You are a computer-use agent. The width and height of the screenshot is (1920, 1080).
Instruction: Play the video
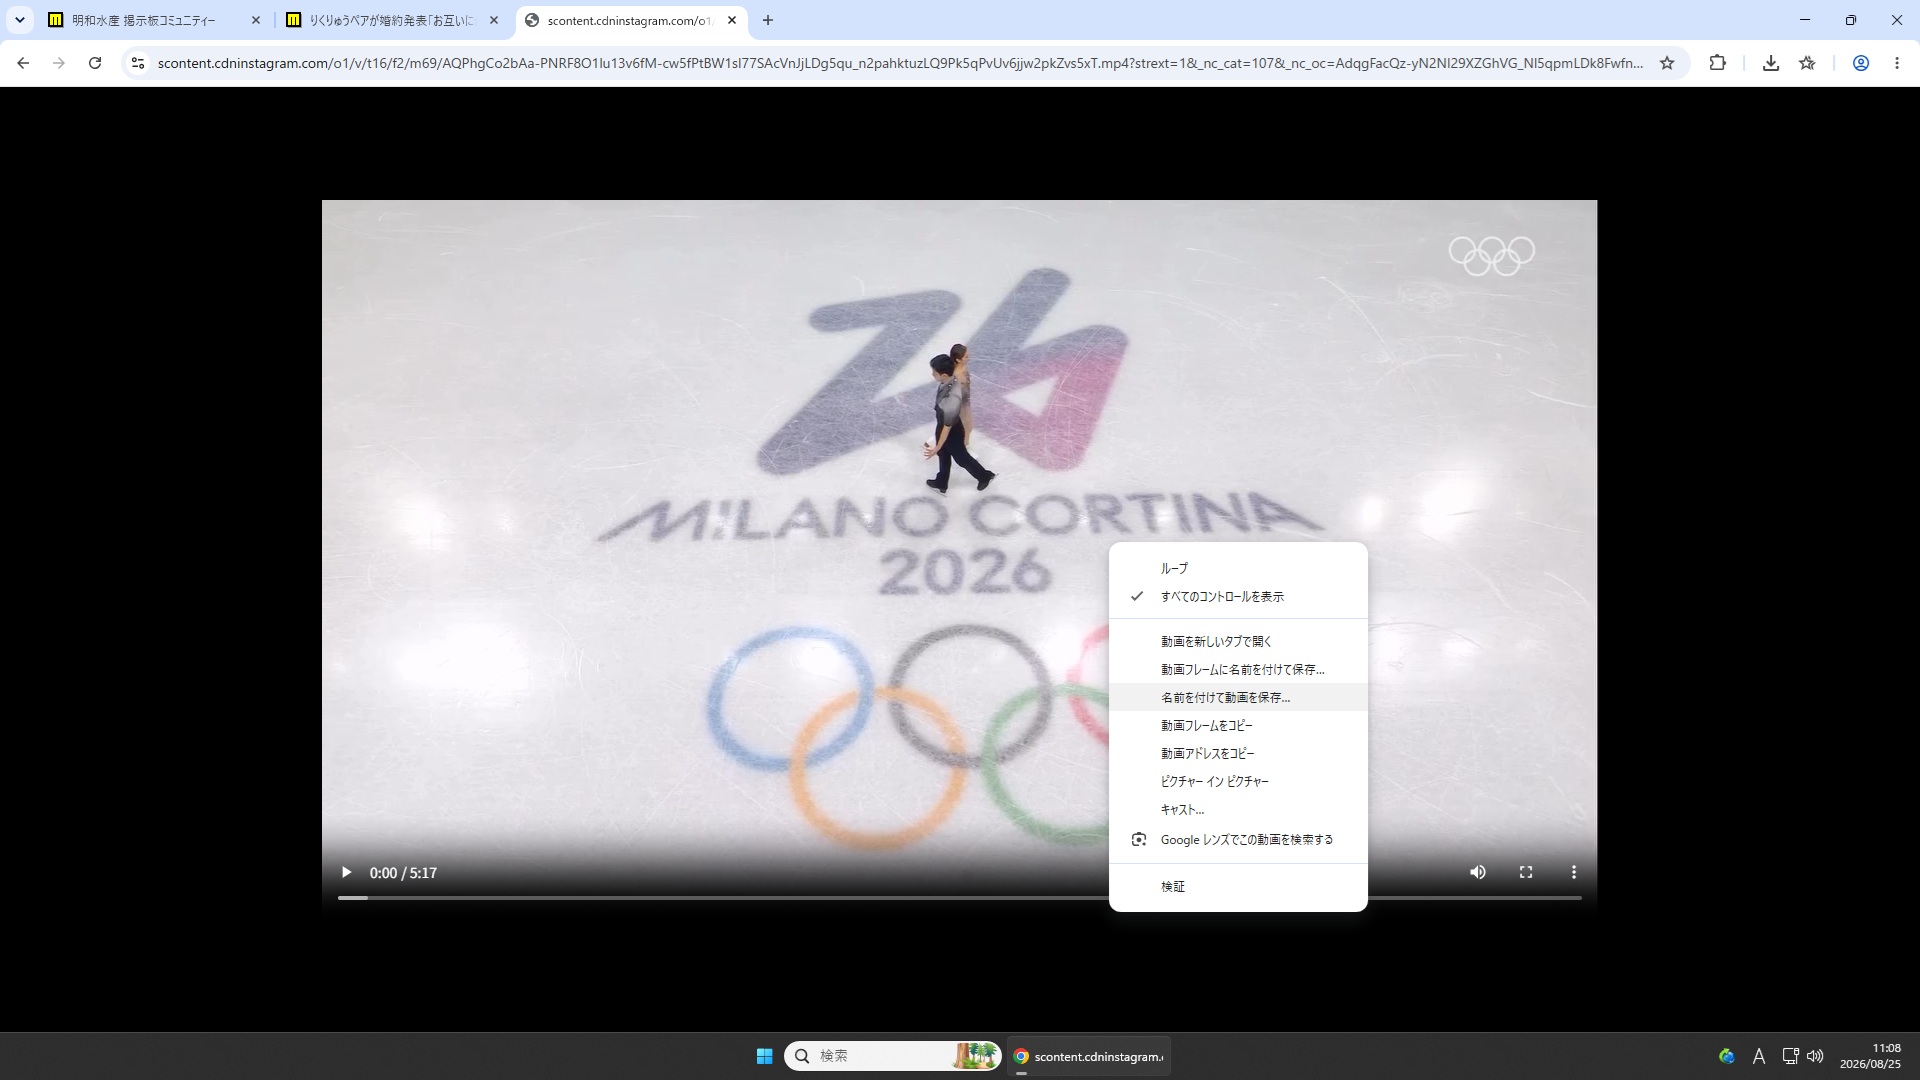click(x=346, y=873)
